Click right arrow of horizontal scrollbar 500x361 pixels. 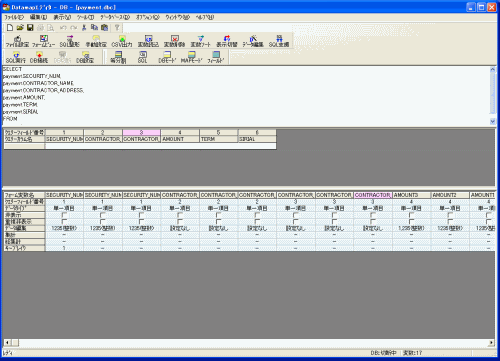(491, 342)
